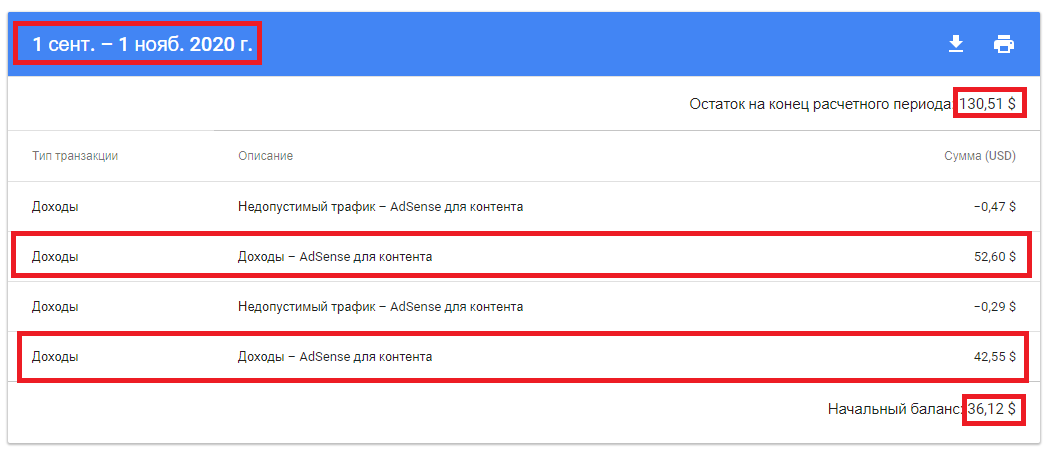Click 'Доходы' transaction type in the 42,55 $ row
1052x453 pixels.
tap(55, 357)
